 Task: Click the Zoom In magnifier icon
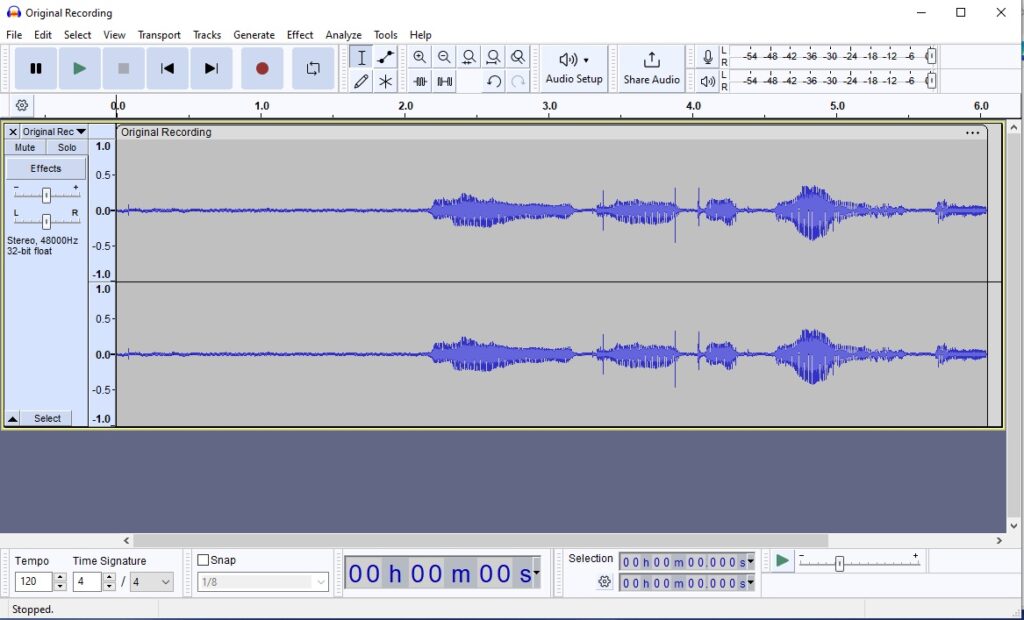[x=420, y=58]
